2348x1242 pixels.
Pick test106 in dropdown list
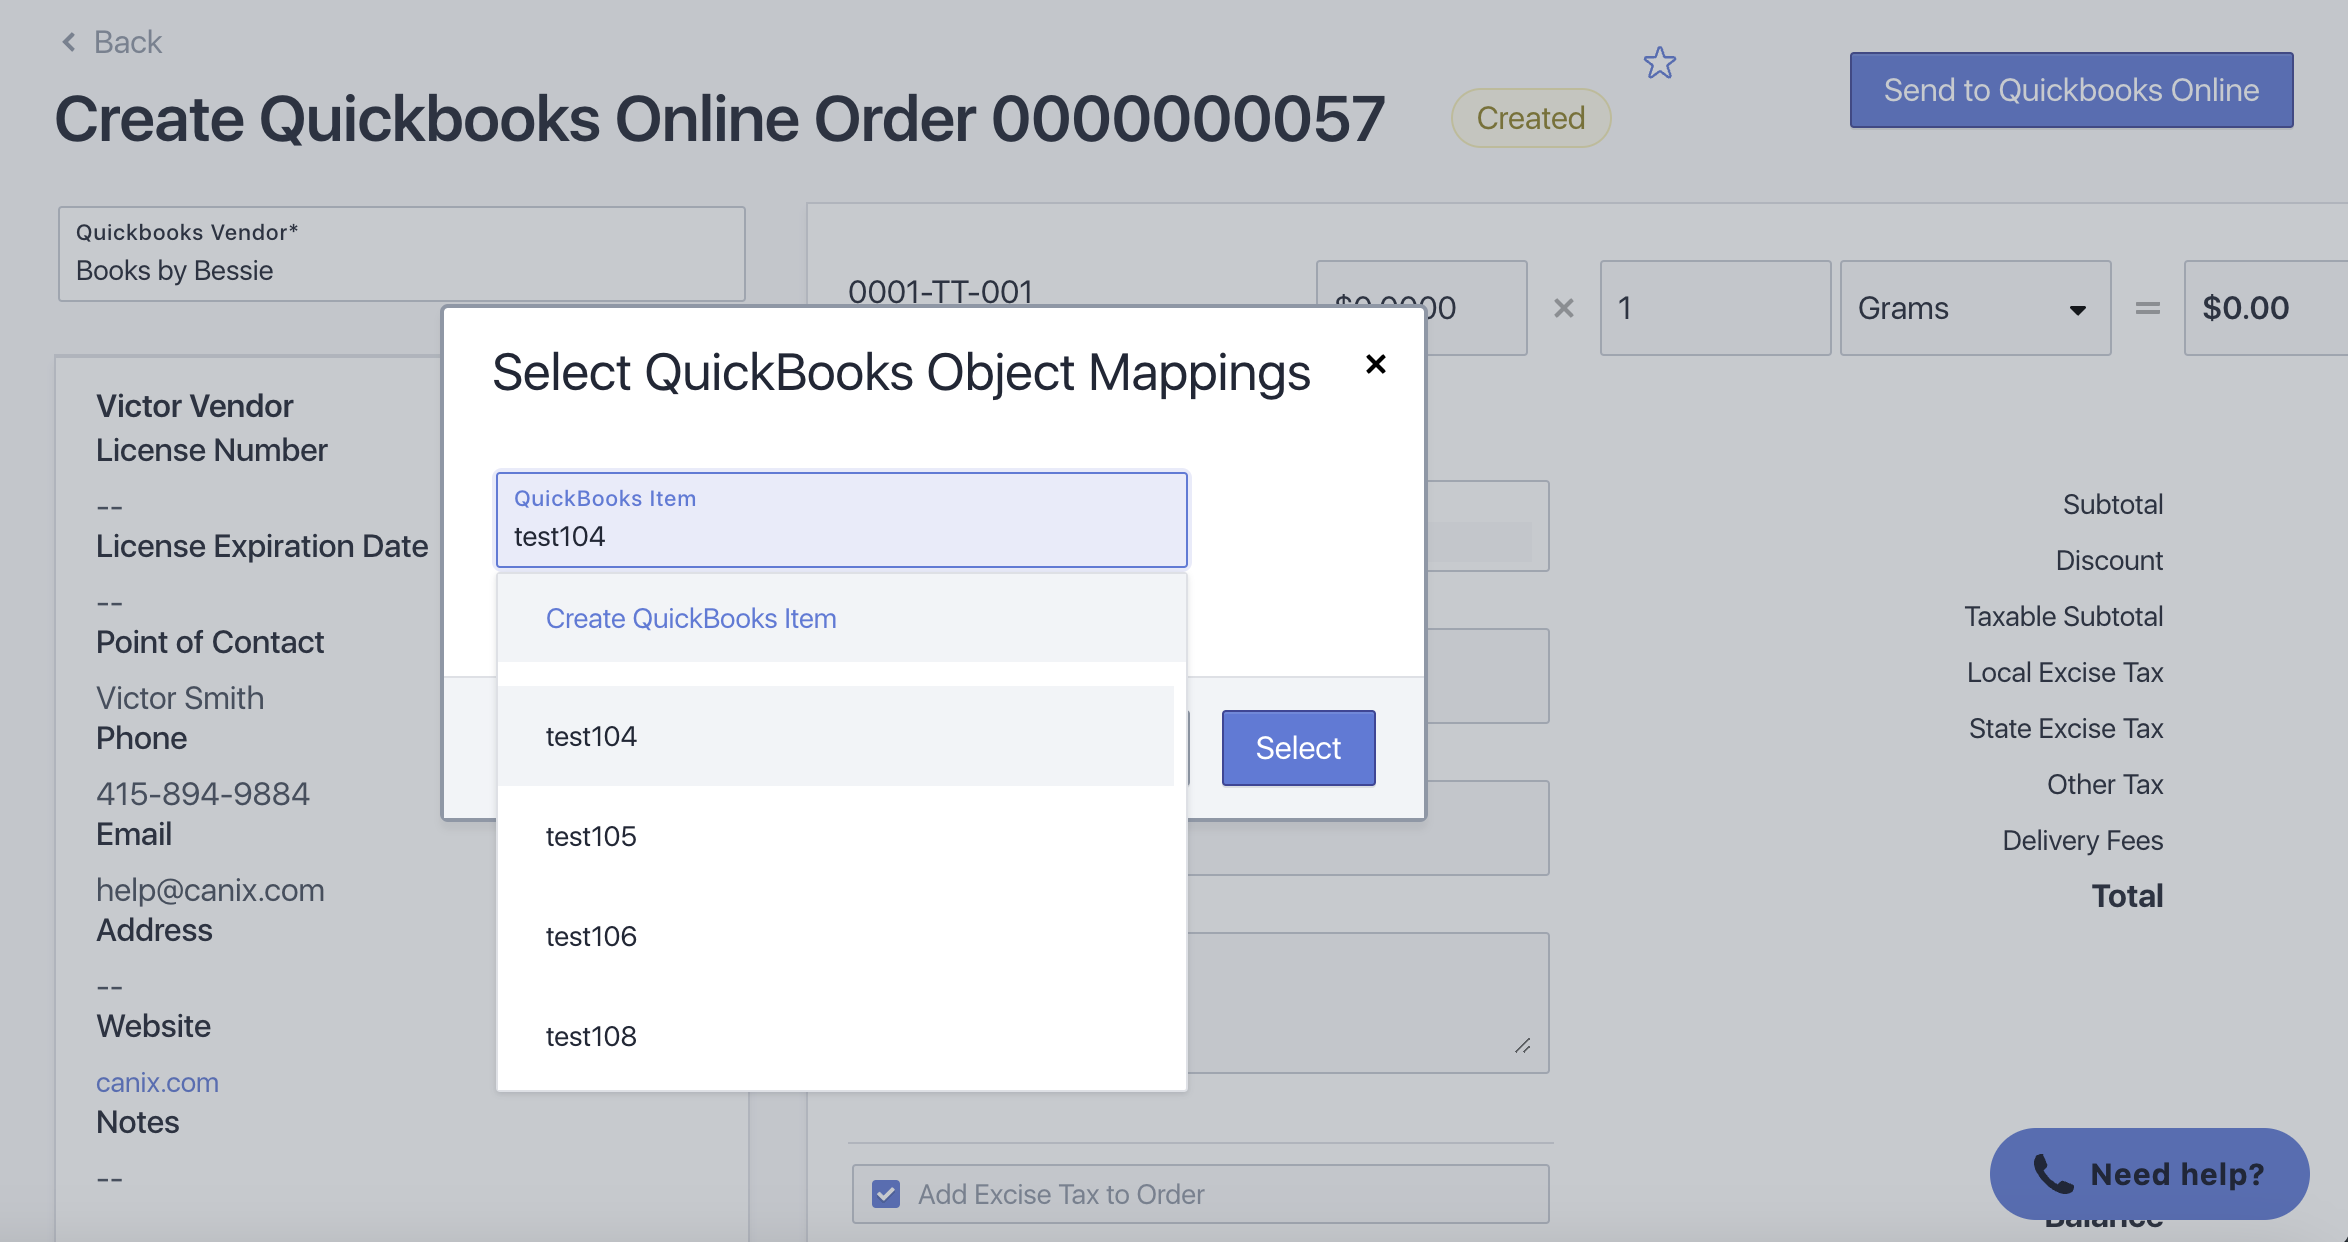[x=591, y=937]
